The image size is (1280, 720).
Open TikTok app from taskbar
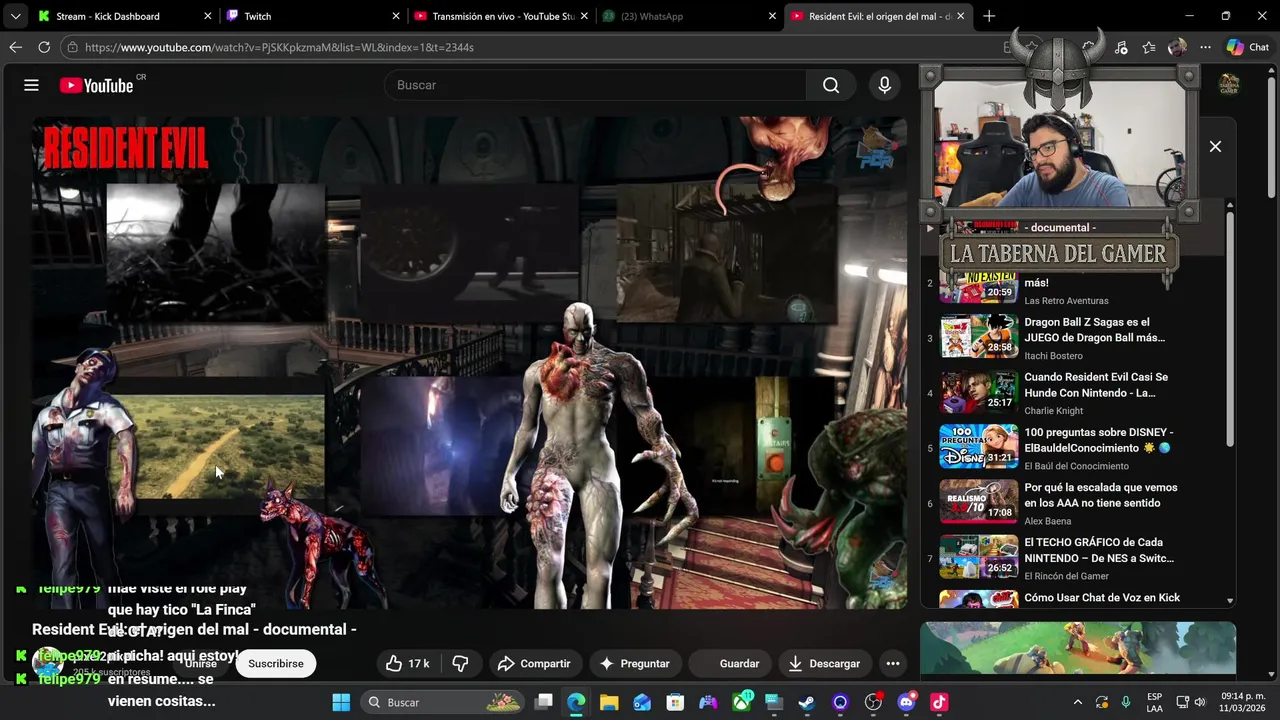(x=939, y=702)
